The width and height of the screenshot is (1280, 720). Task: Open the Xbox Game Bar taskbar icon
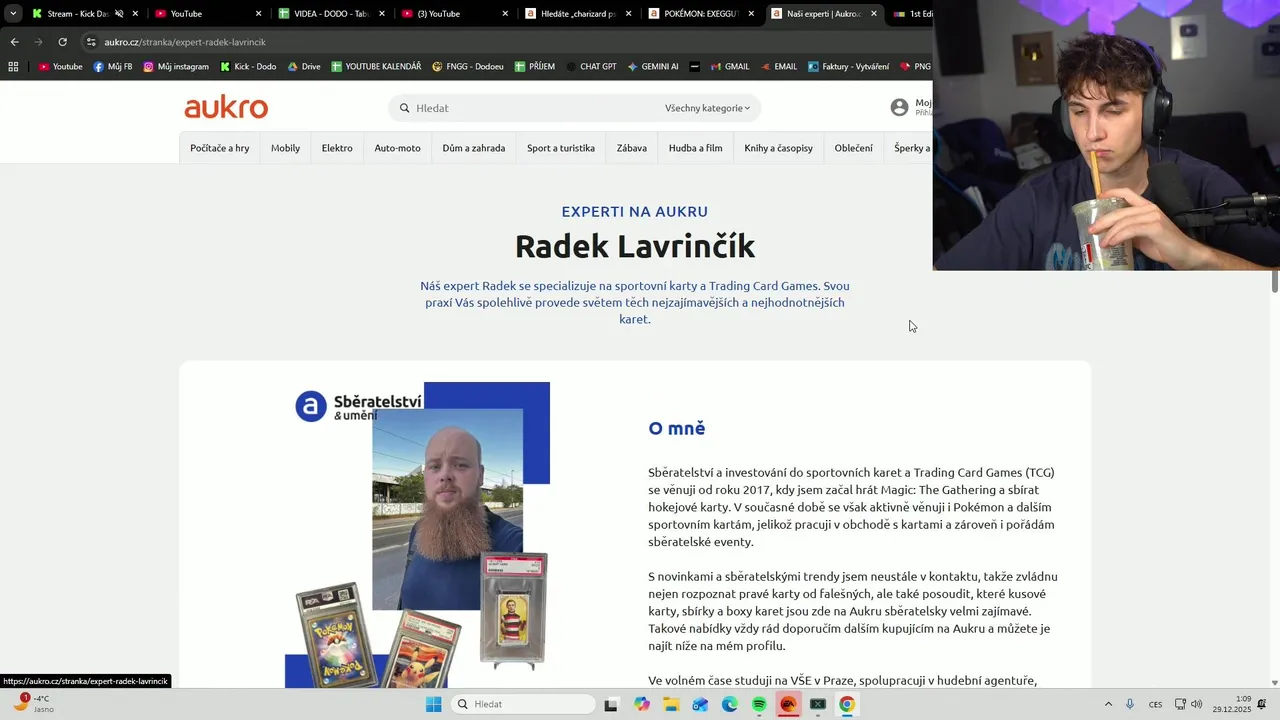point(818,704)
